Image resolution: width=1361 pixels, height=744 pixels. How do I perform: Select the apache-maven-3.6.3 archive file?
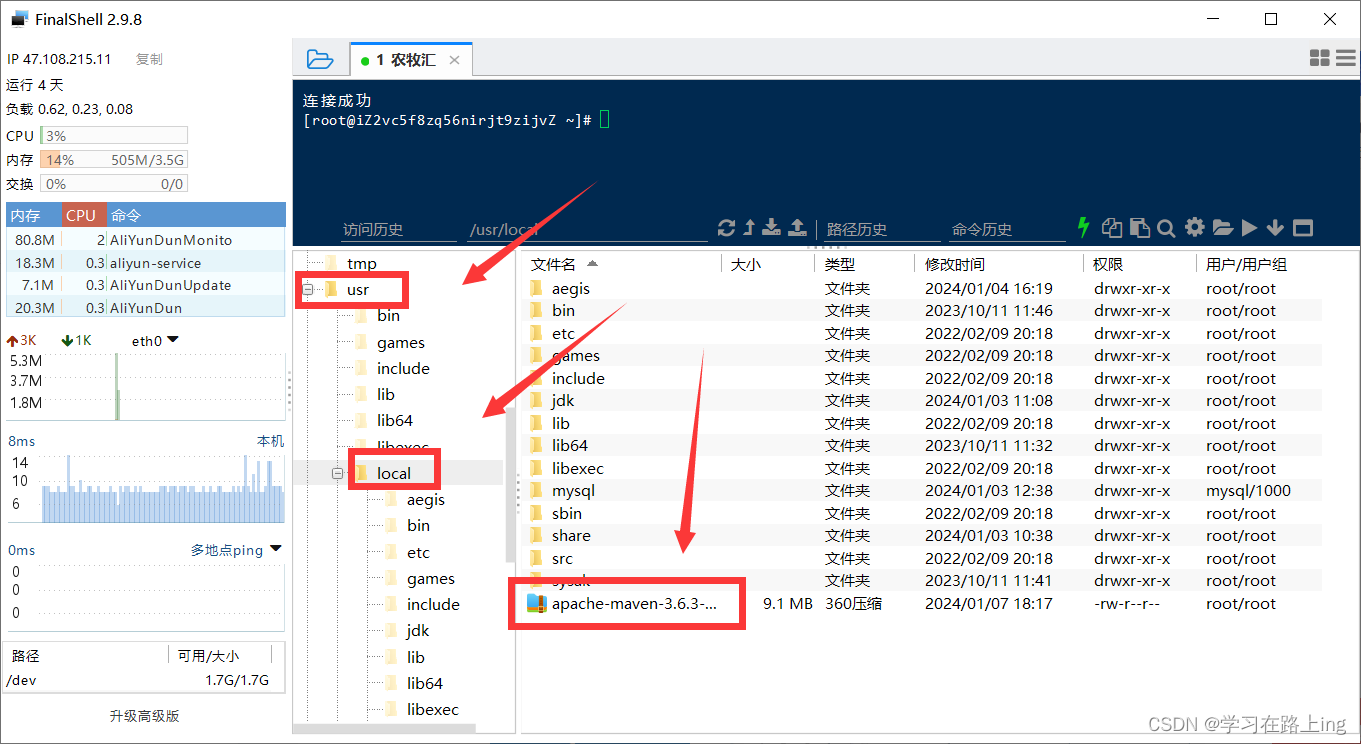tap(922, 603)
